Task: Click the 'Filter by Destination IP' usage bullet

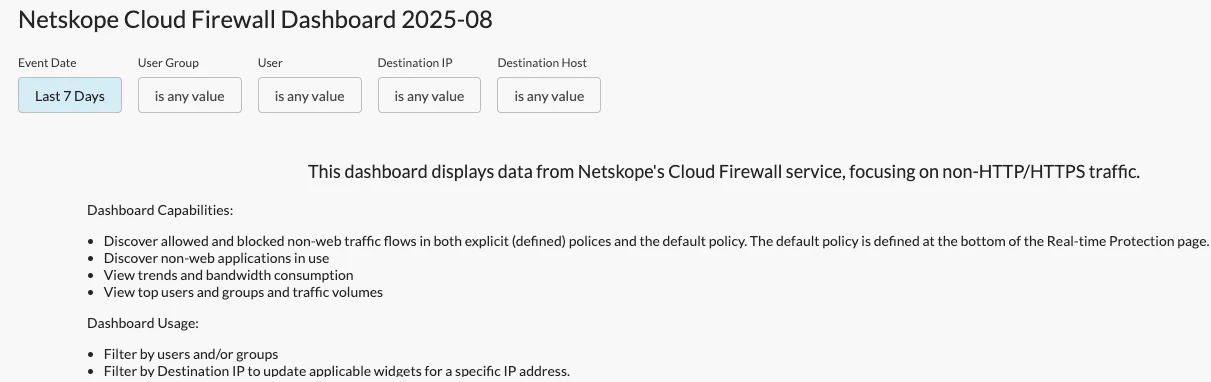Action: click(x=336, y=371)
